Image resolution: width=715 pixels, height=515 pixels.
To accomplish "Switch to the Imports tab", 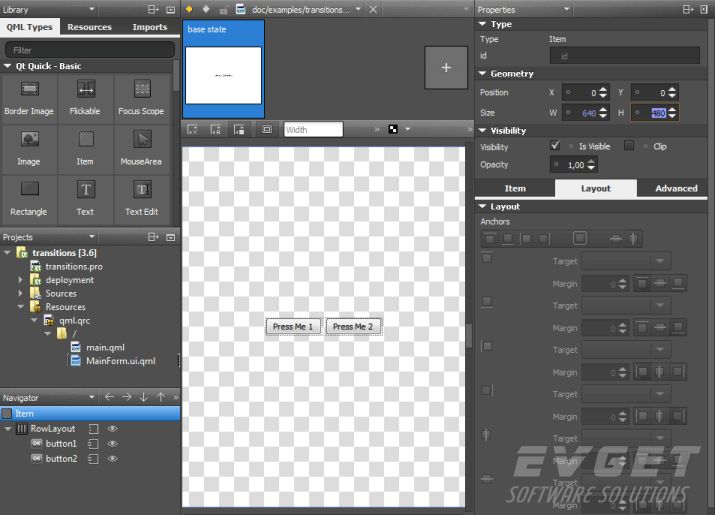I will (150, 27).
